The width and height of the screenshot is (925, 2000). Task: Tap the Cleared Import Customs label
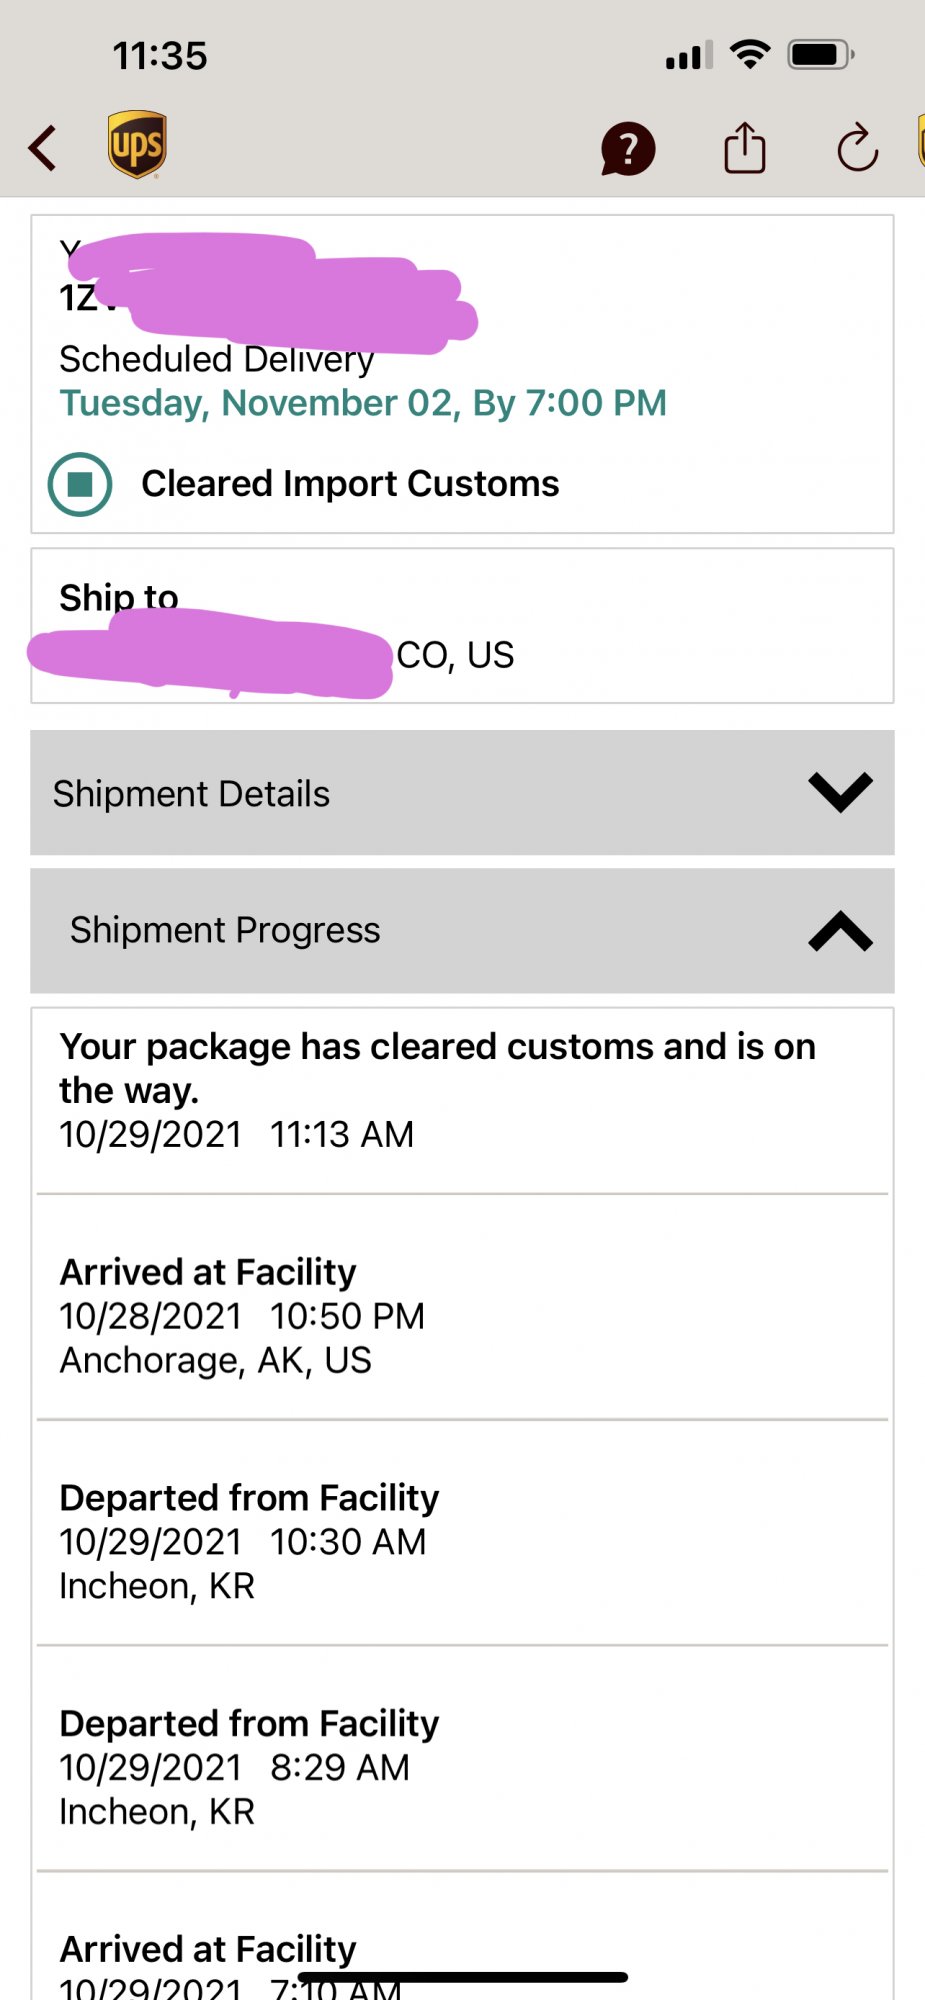coord(350,484)
